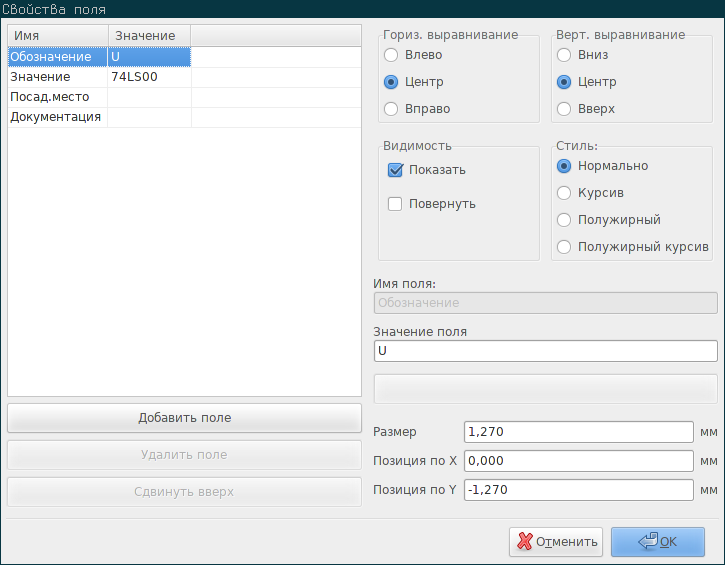Cancel the dialog with 'Отменить'

pyautogui.click(x=556, y=541)
